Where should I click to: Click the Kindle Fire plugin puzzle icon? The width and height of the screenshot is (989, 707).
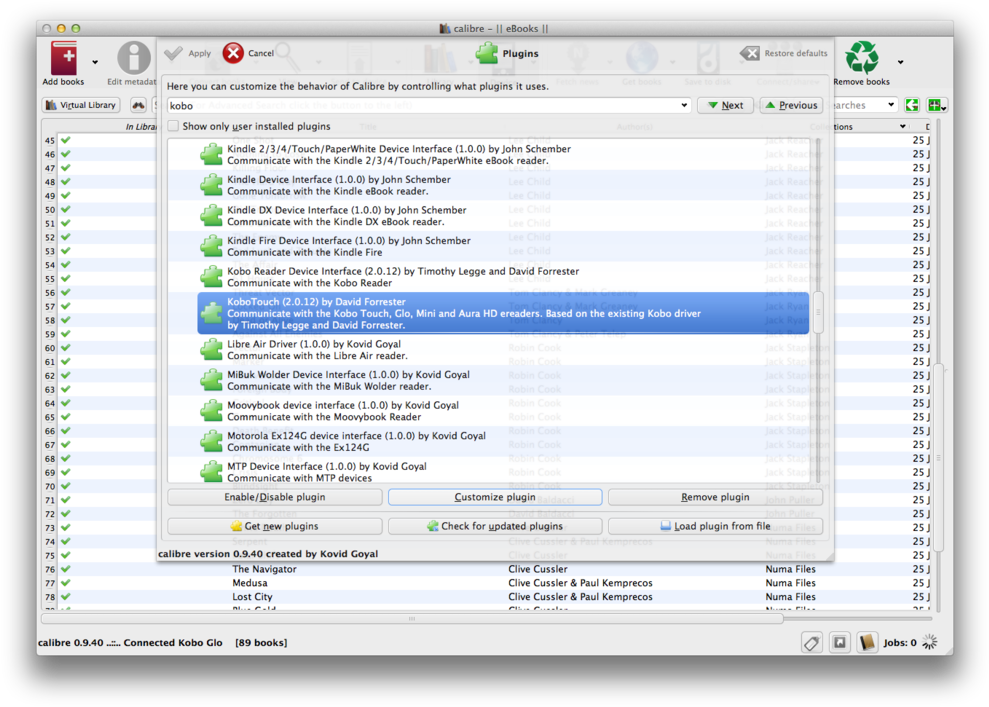coord(211,247)
